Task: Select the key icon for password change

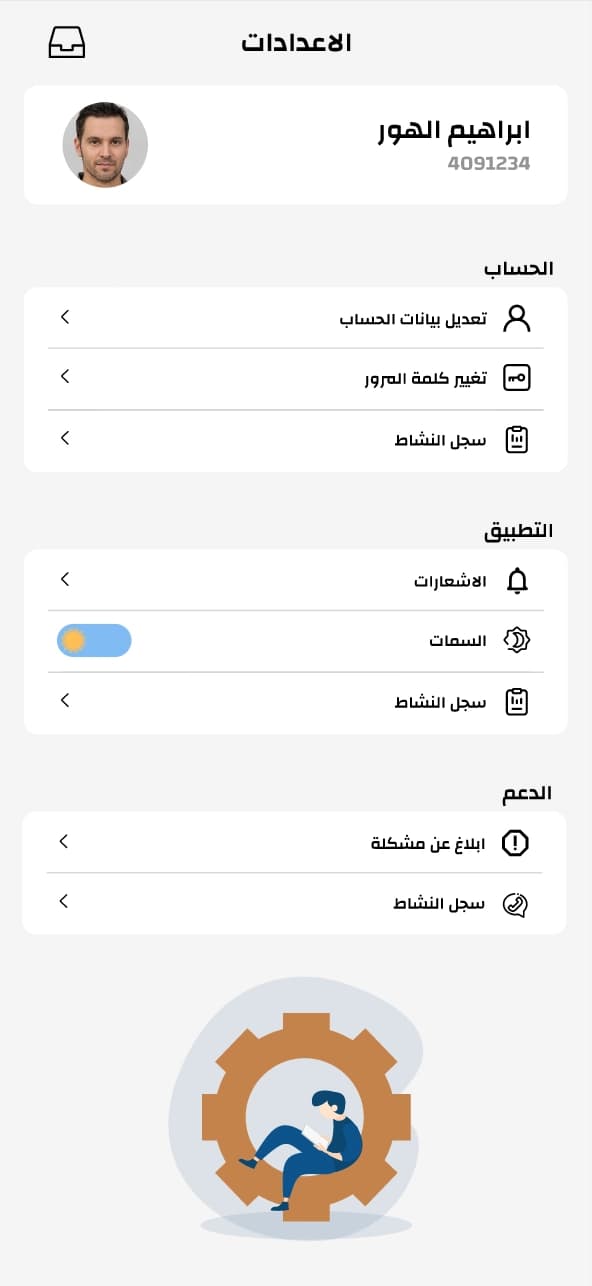Action: click(517, 378)
